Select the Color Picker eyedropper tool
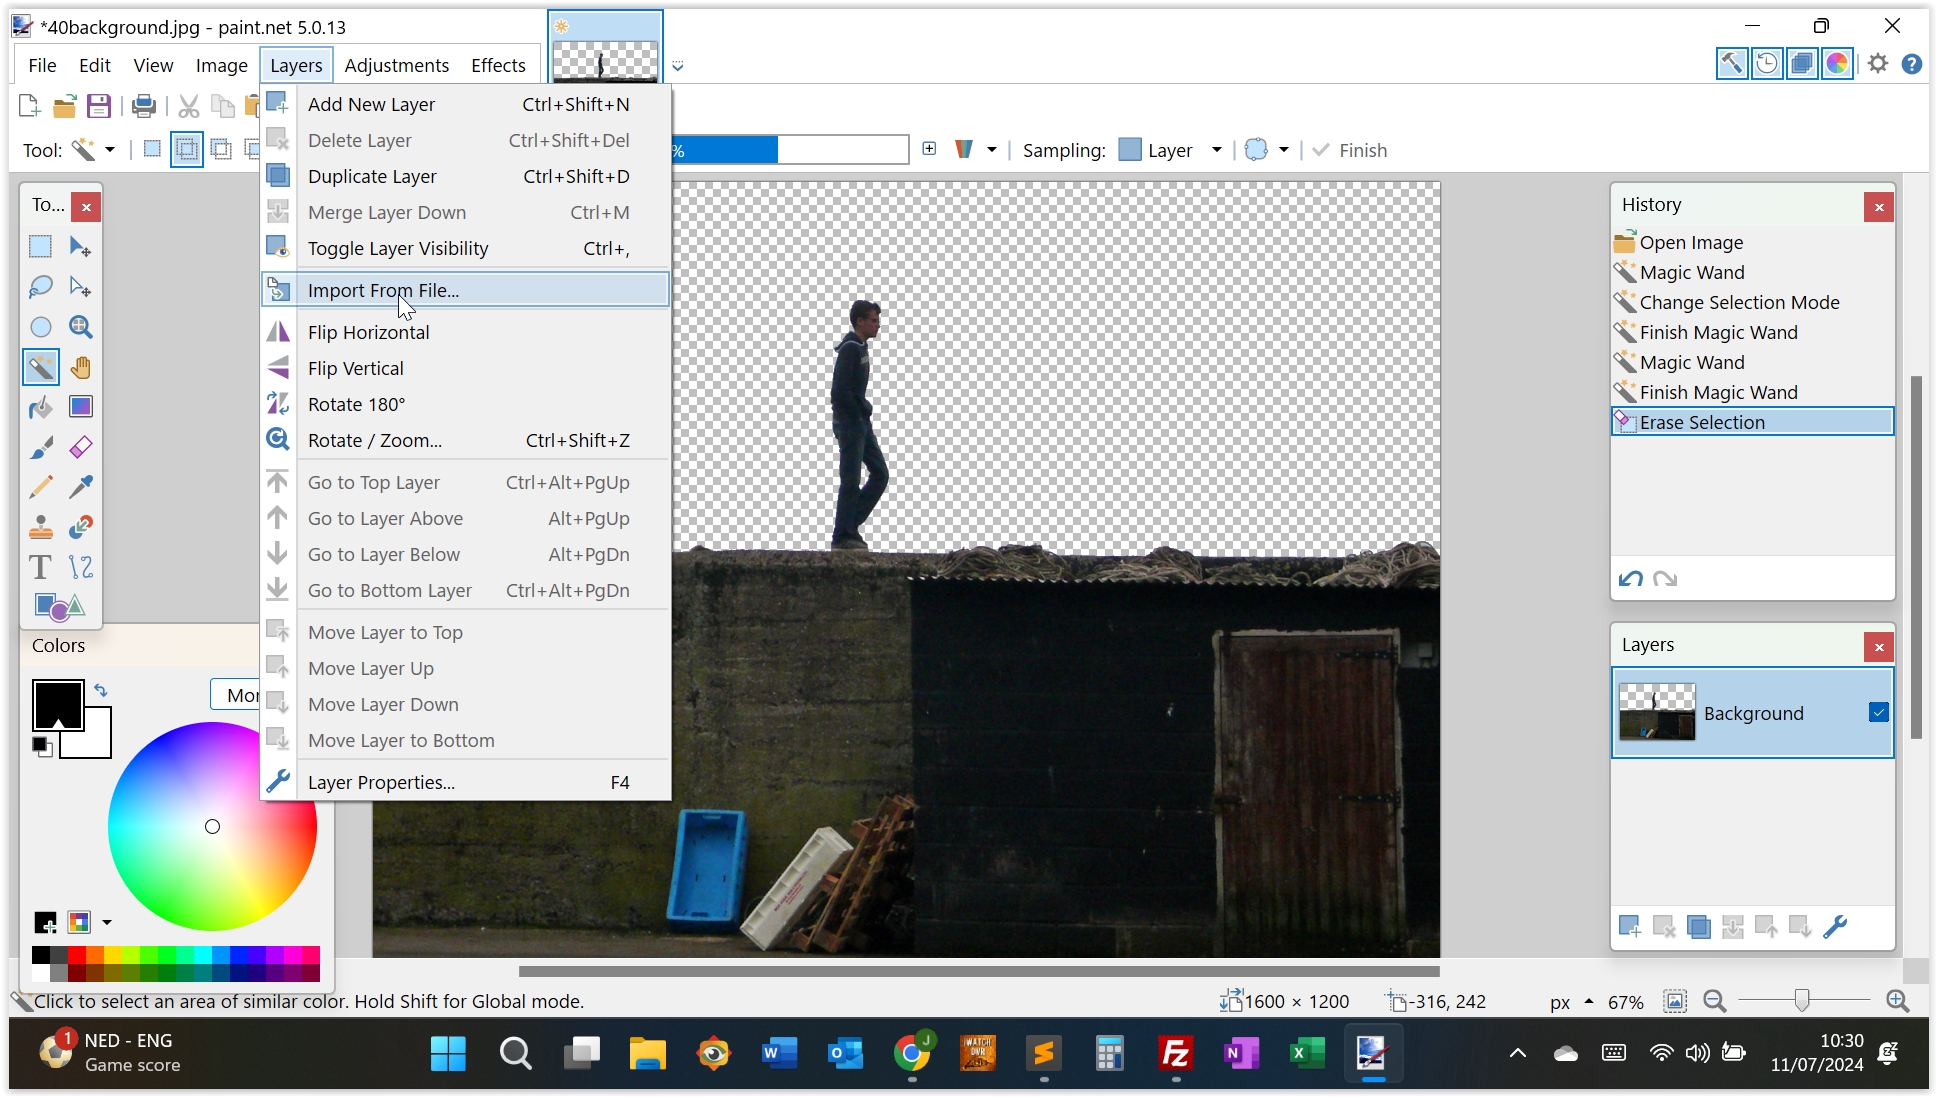1937x1097 pixels. pos(81,487)
